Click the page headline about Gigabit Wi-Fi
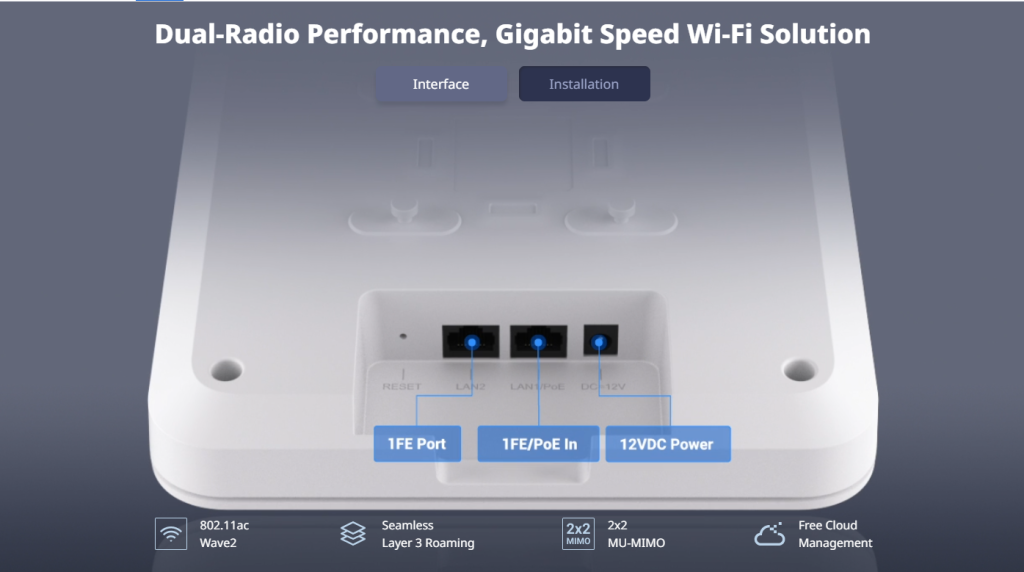The height and width of the screenshot is (572, 1024). click(512, 34)
